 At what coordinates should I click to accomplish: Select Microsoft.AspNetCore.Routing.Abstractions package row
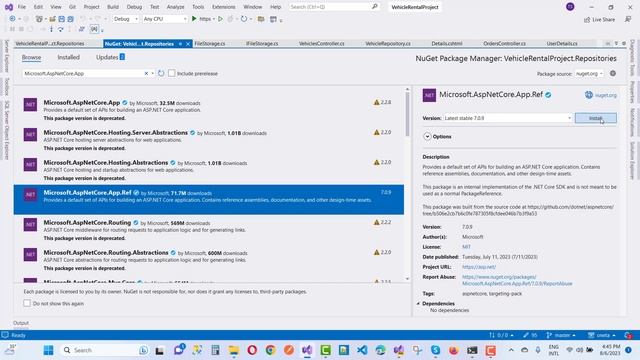tap(209, 260)
